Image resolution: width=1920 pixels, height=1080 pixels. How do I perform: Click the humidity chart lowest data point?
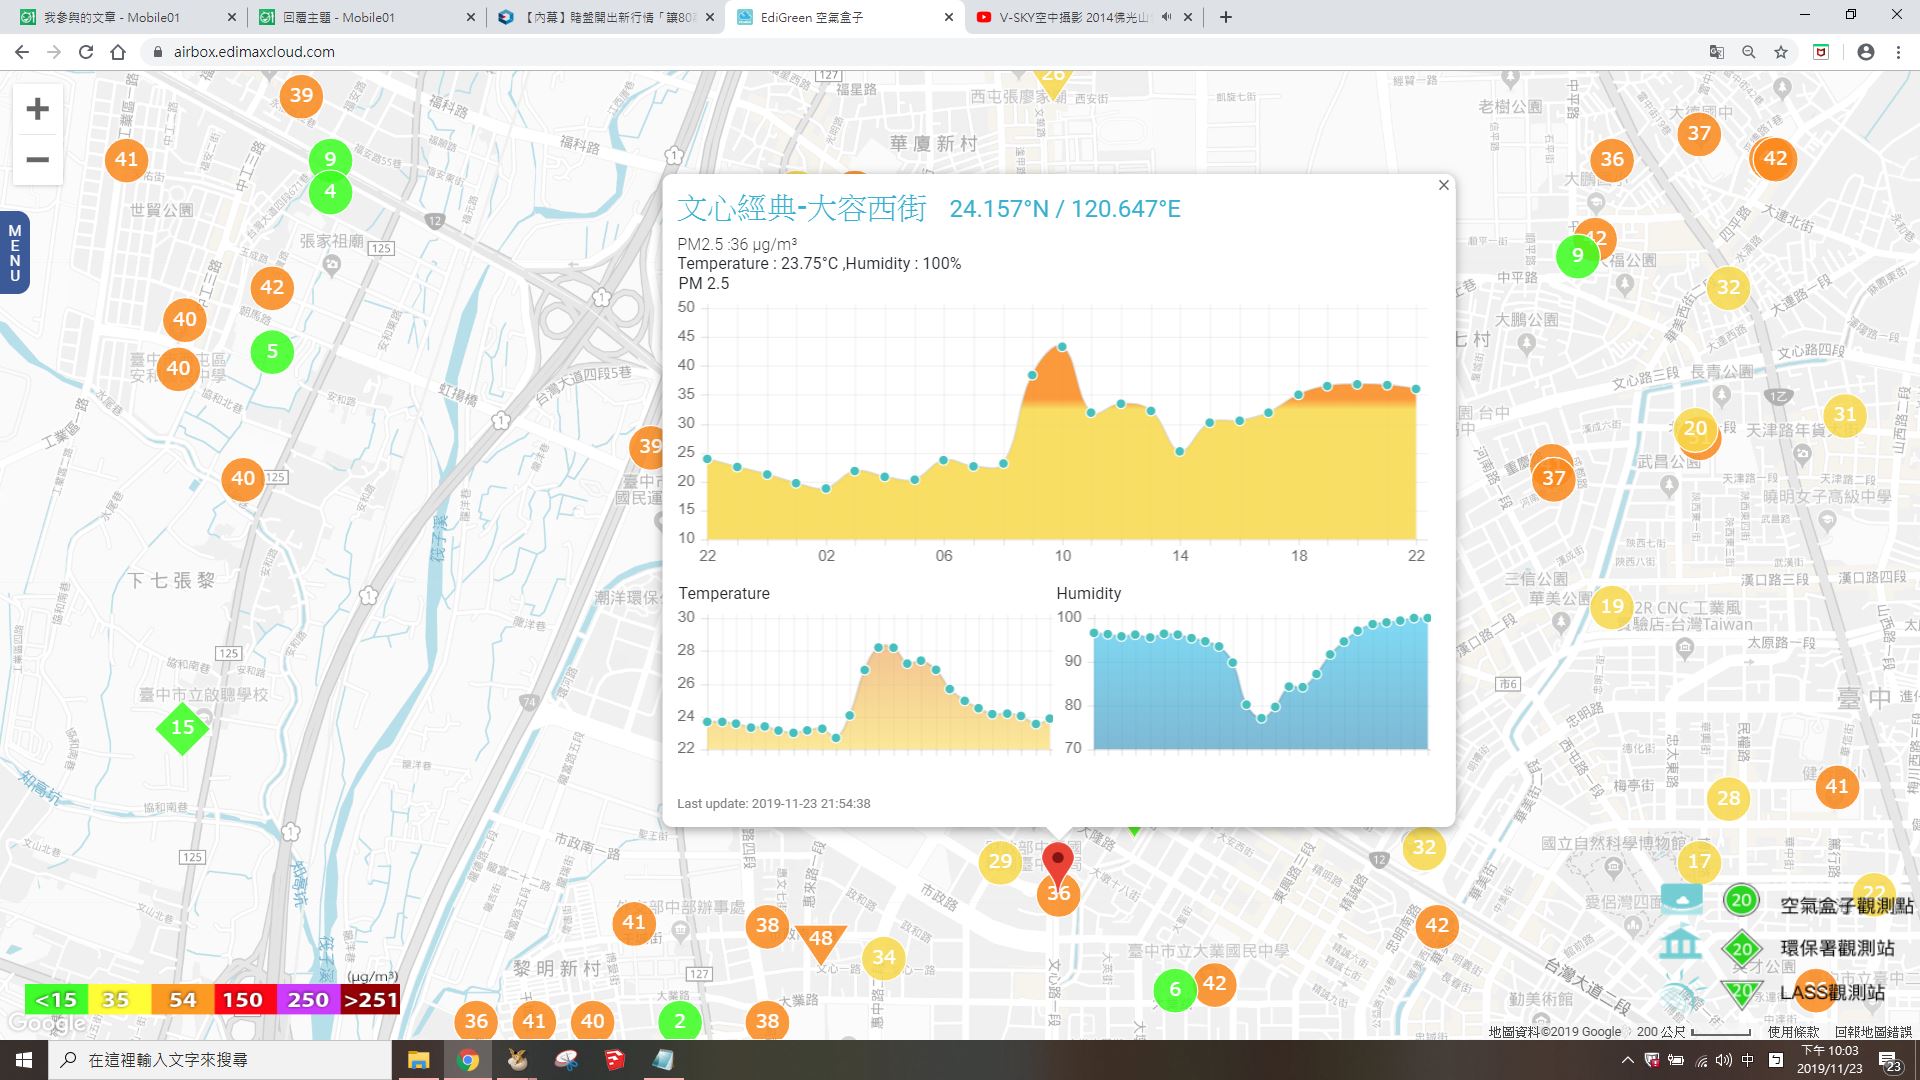point(1261,718)
